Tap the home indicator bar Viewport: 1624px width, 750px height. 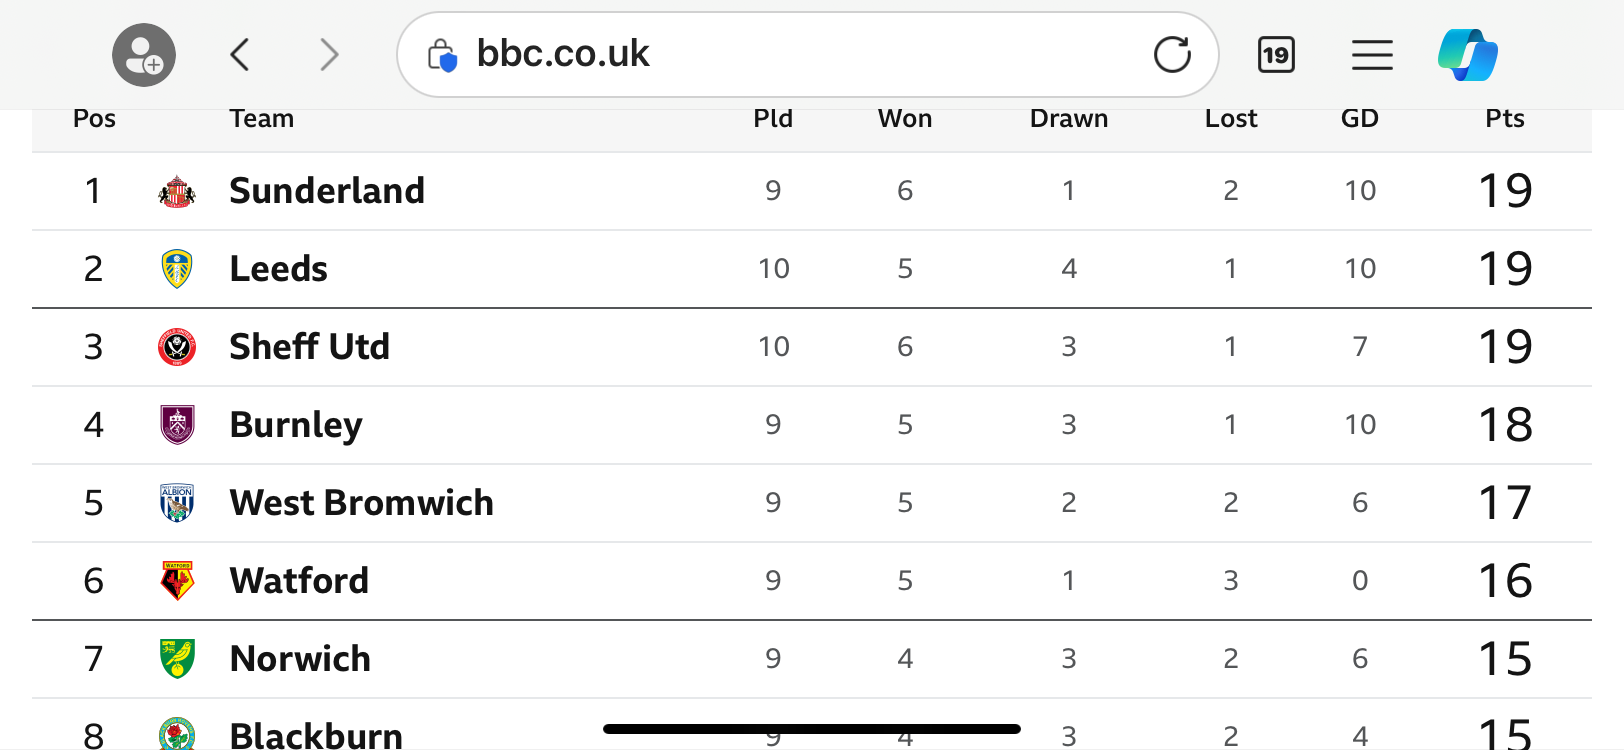812,729
